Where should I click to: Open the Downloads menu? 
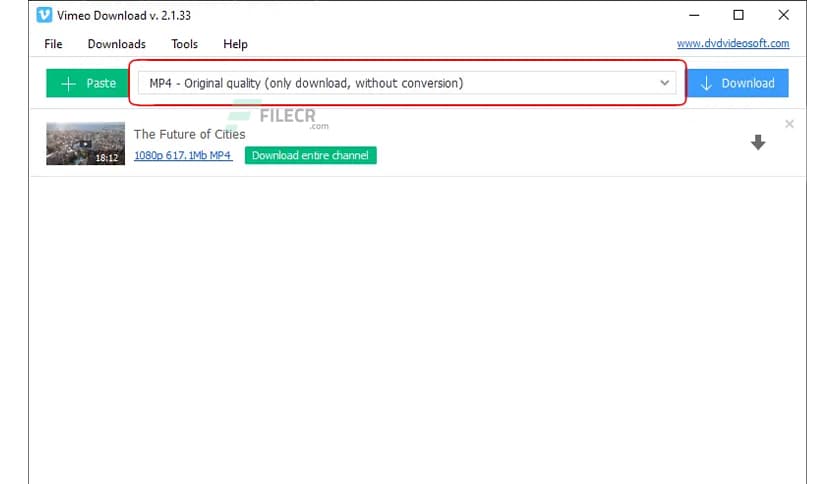coord(116,44)
